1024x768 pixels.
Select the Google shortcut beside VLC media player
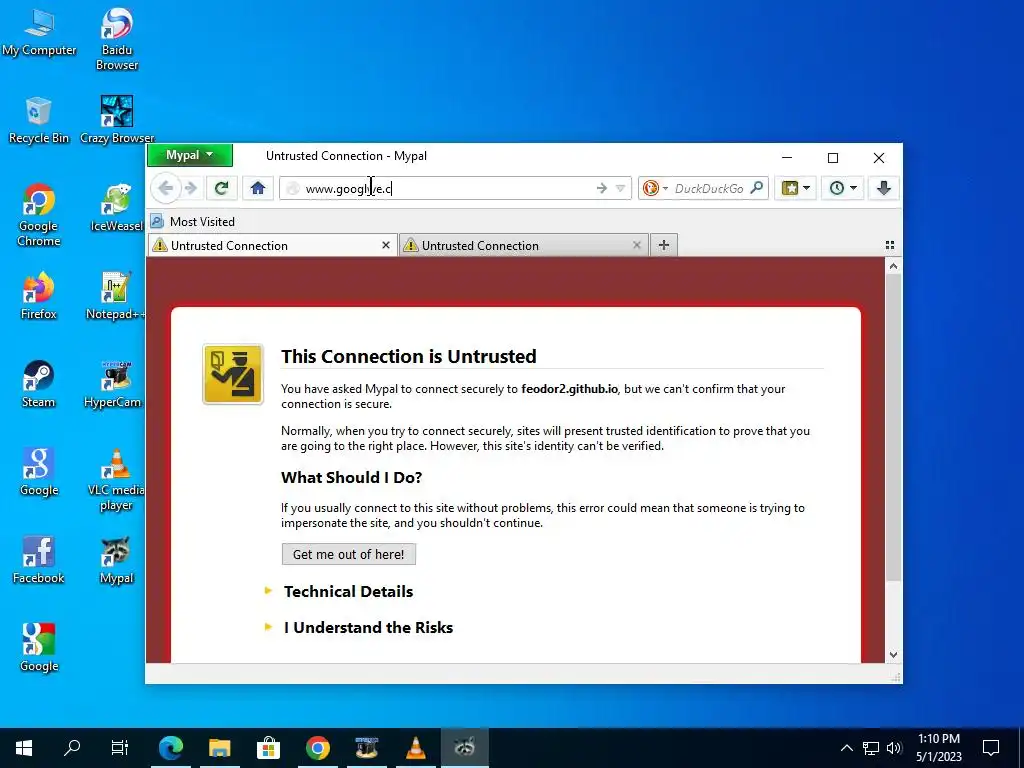(39, 472)
